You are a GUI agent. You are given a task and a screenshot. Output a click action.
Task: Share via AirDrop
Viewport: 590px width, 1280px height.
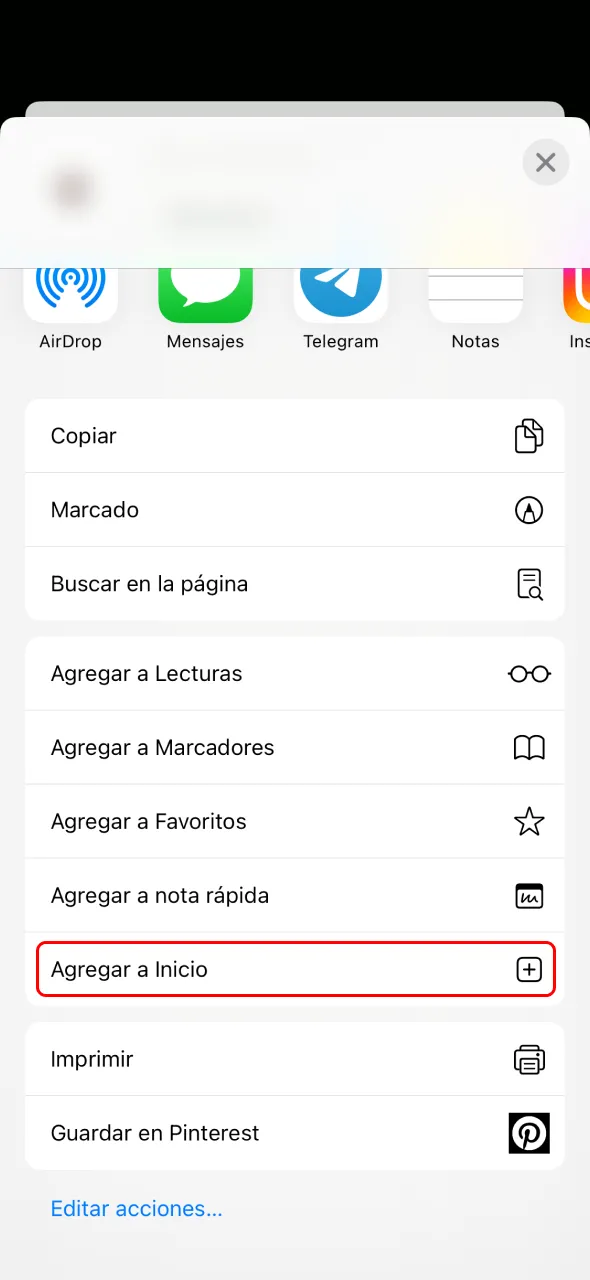click(x=70, y=295)
